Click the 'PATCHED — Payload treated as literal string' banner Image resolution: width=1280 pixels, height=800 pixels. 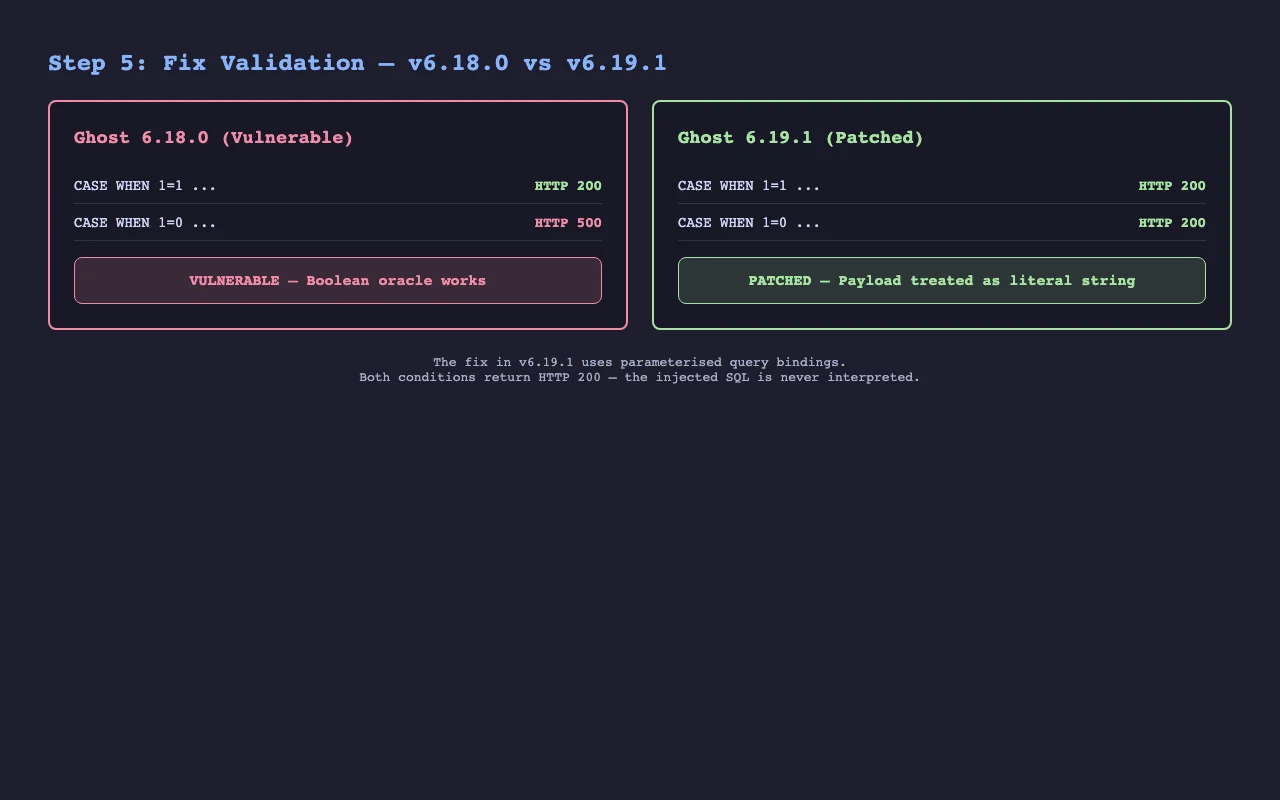[x=942, y=281]
